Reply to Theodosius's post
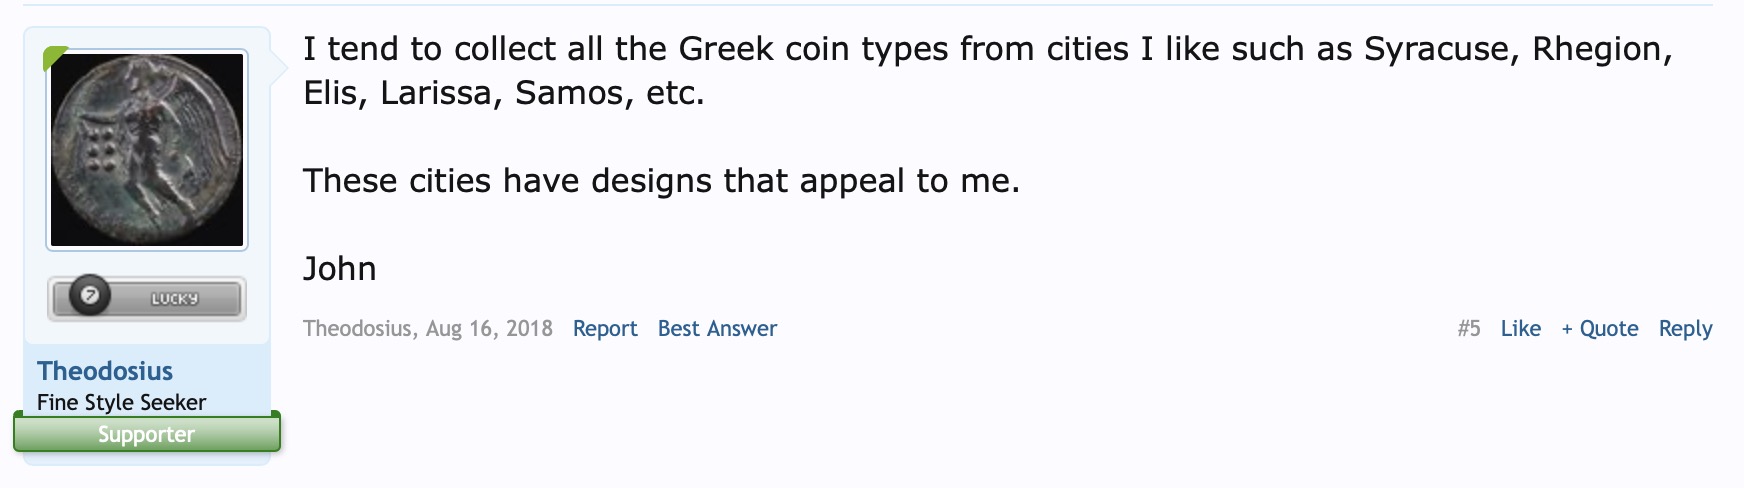This screenshot has height=488, width=1744. click(1686, 328)
